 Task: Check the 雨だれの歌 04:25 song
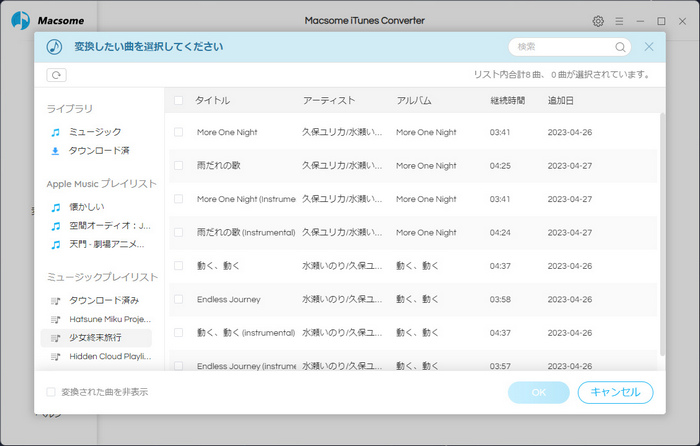178,166
